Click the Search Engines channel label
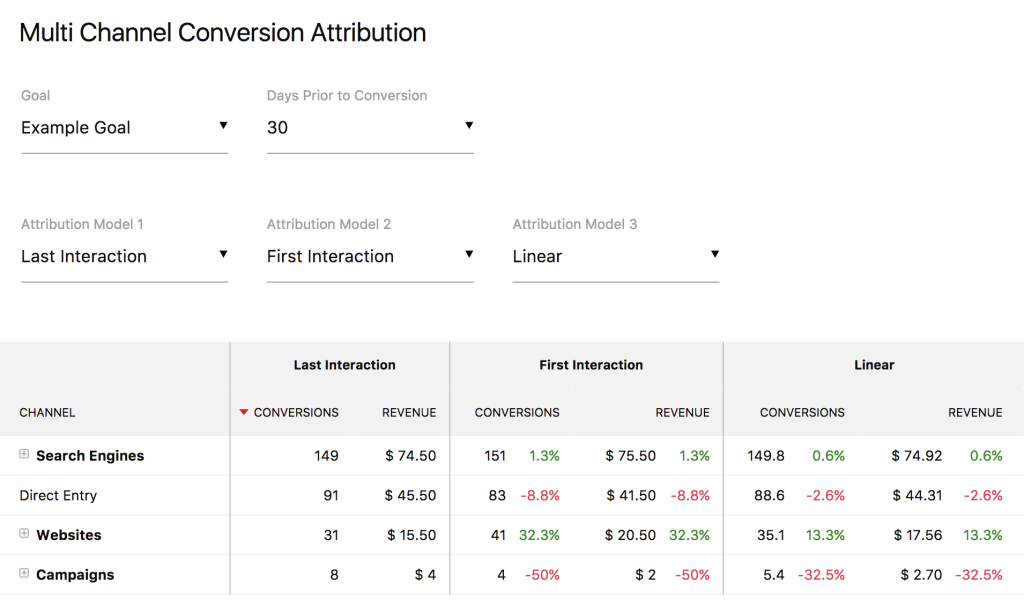 pyautogui.click(x=90, y=455)
